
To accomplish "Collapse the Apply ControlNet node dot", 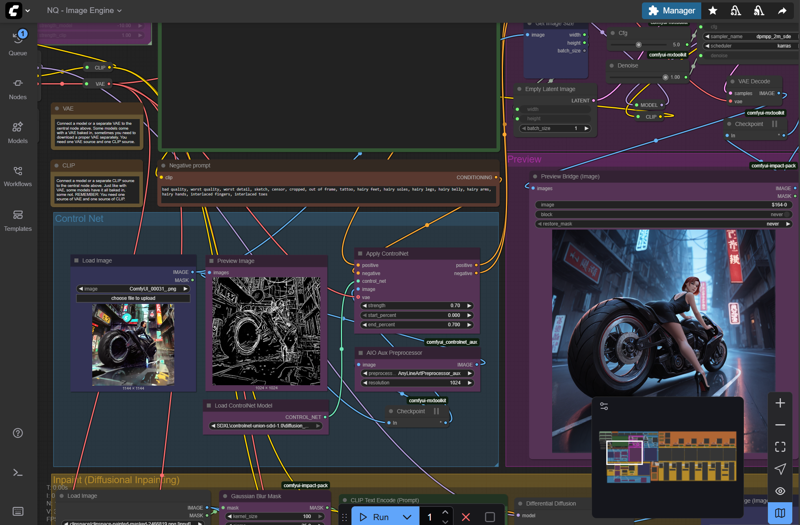I will [x=360, y=254].
